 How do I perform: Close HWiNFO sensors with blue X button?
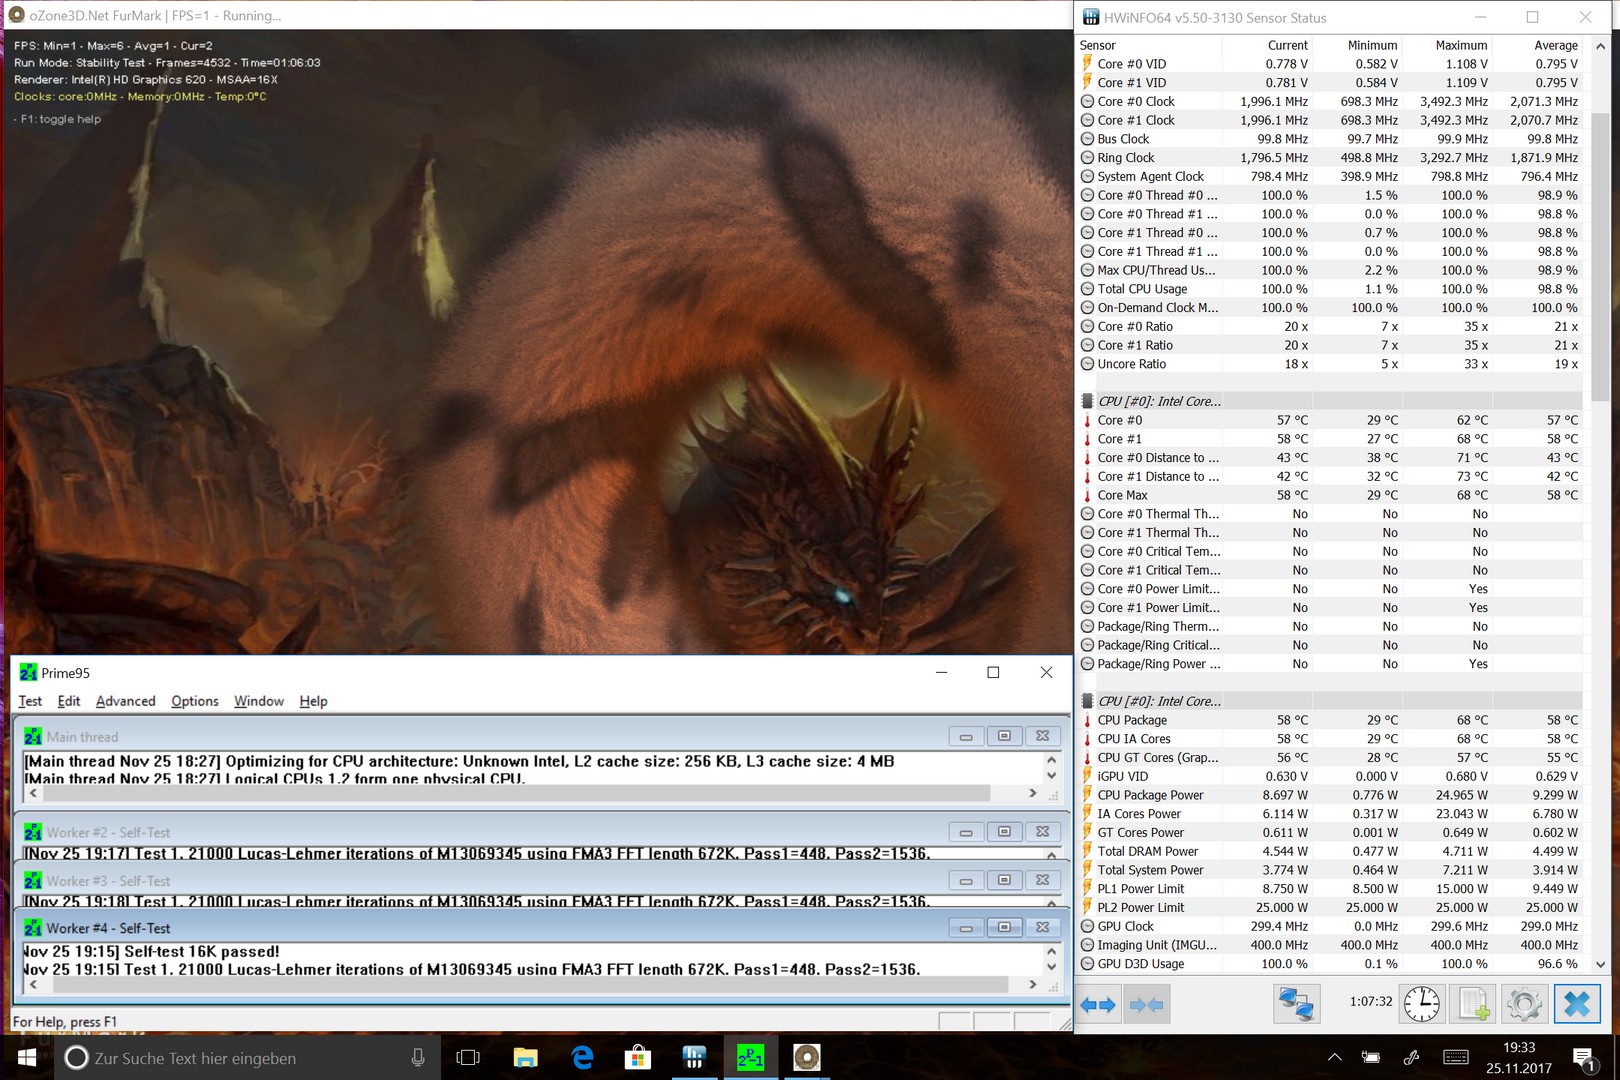pyautogui.click(x=1577, y=1003)
